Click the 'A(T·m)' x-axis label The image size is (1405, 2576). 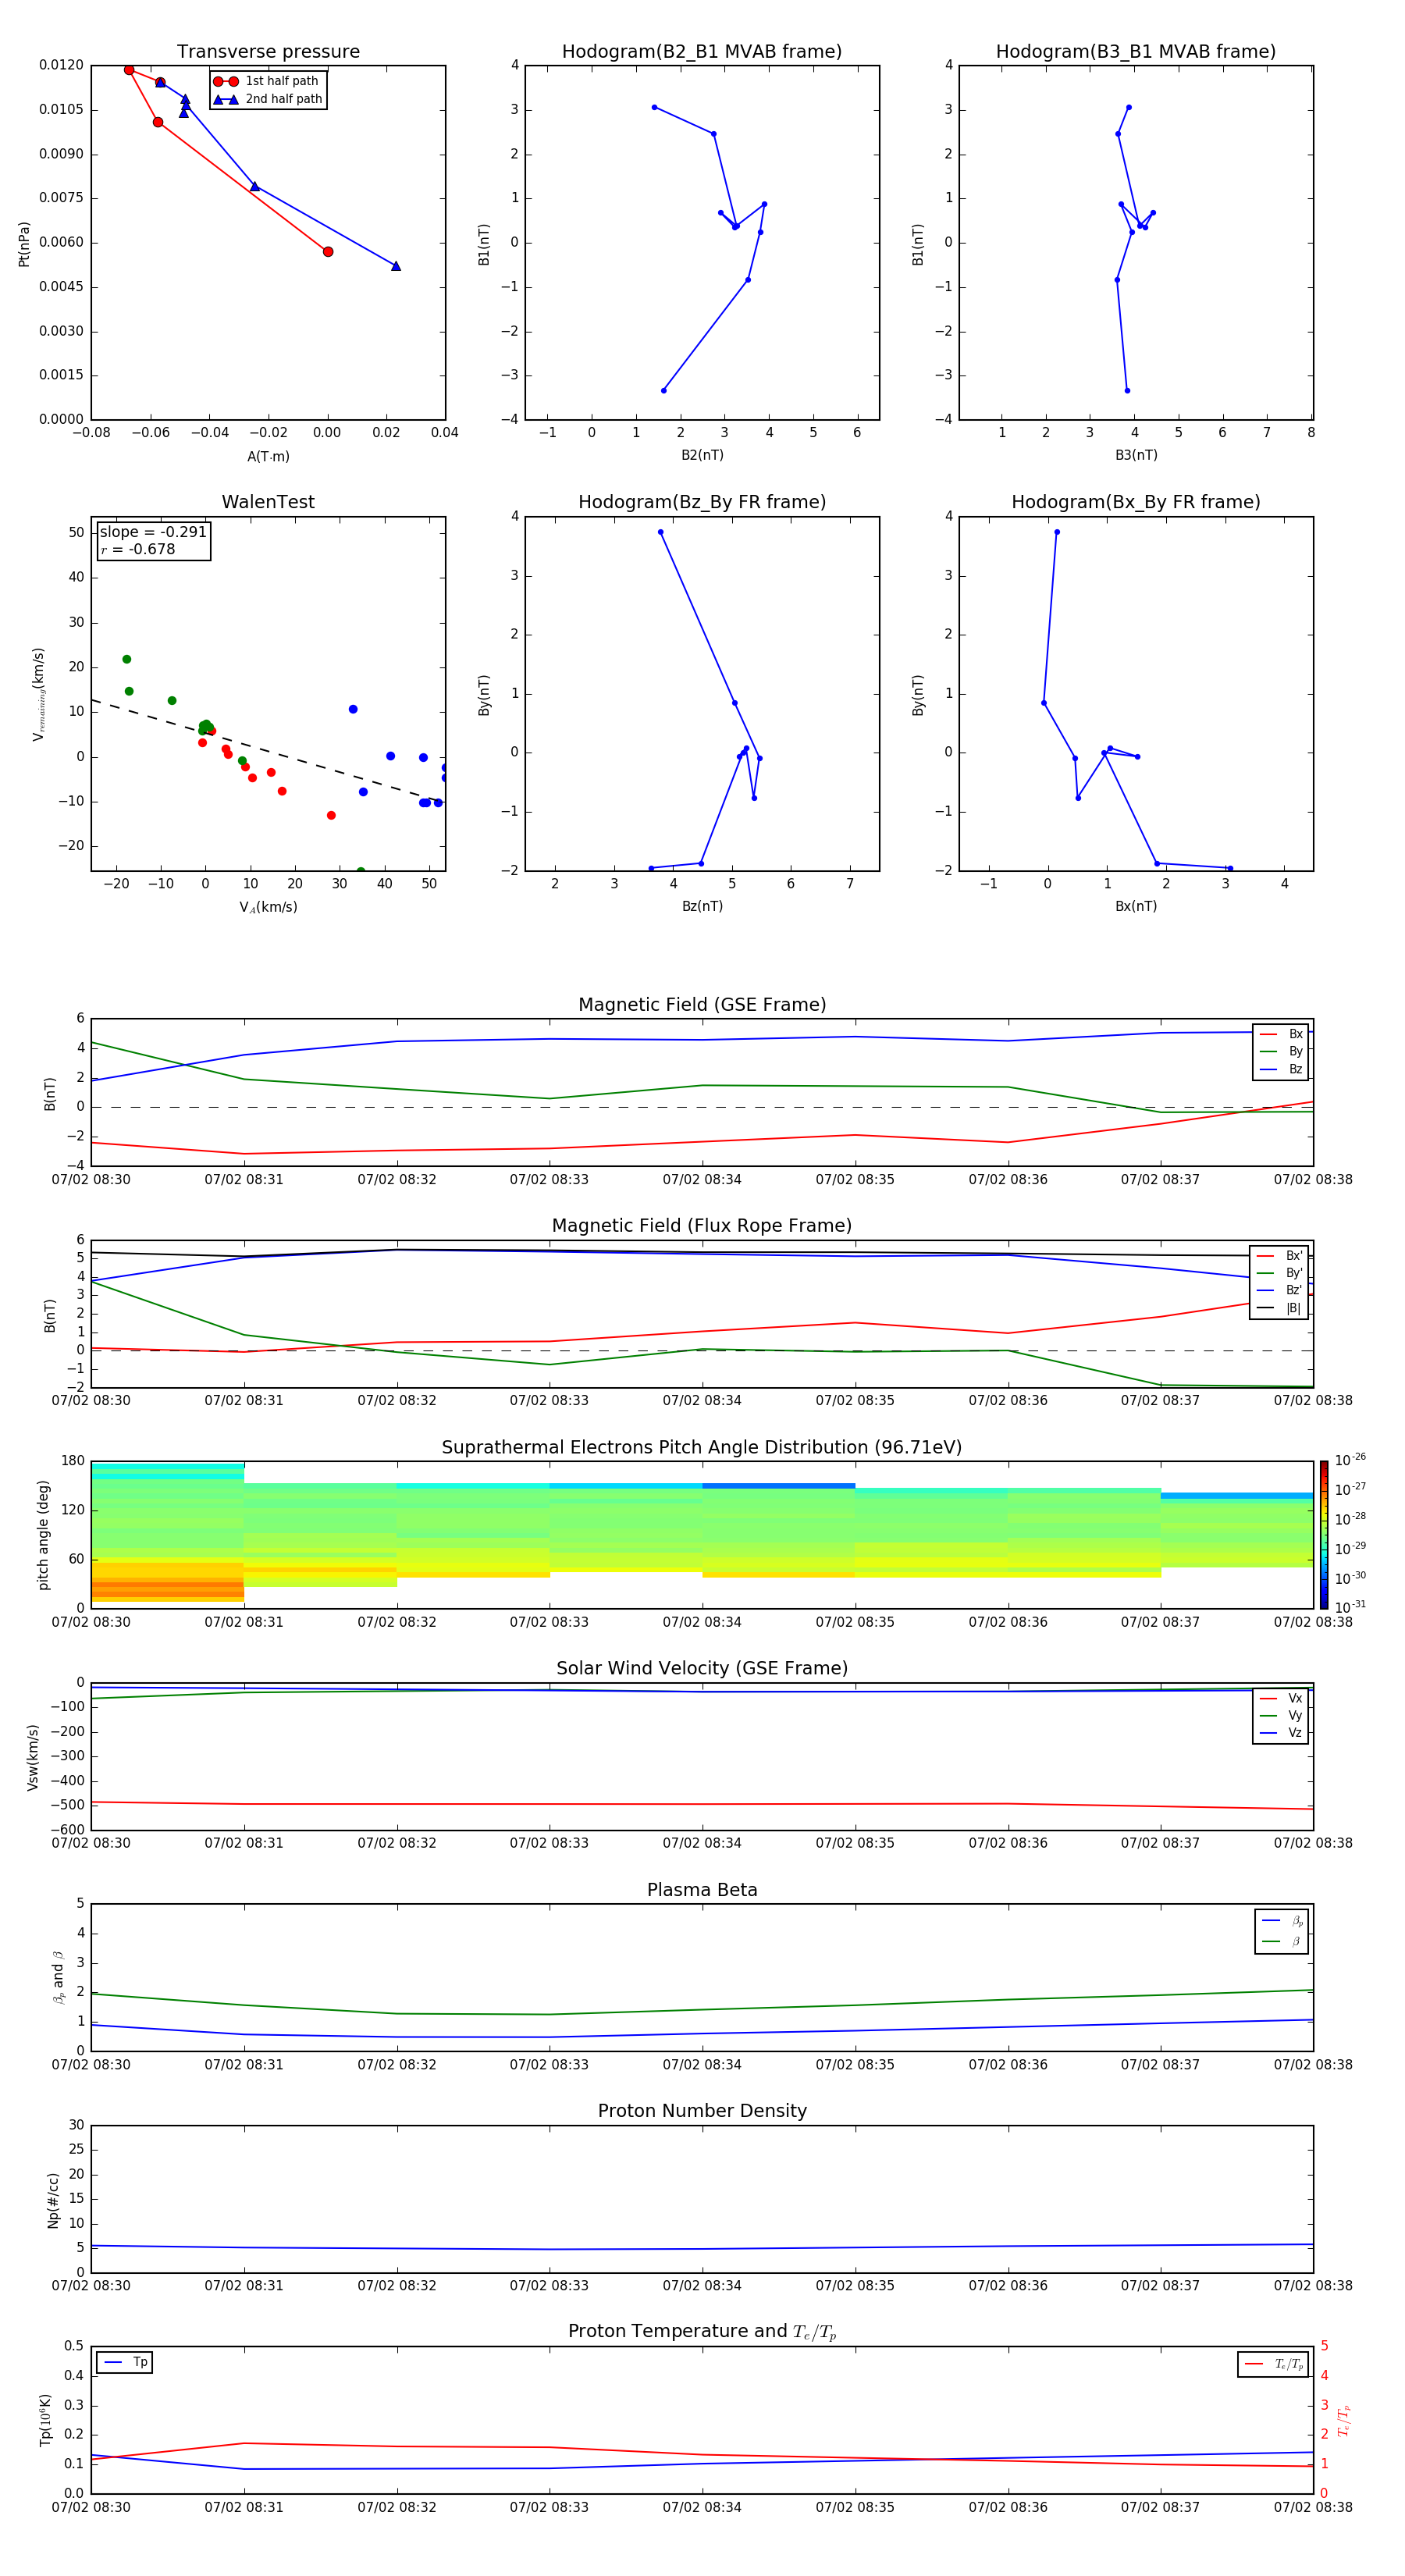coord(268,457)
